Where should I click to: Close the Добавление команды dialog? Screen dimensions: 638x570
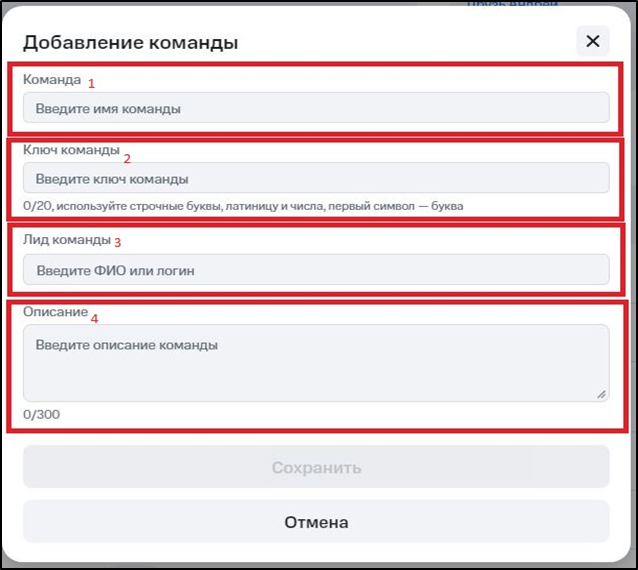click(x=592, y=41)
